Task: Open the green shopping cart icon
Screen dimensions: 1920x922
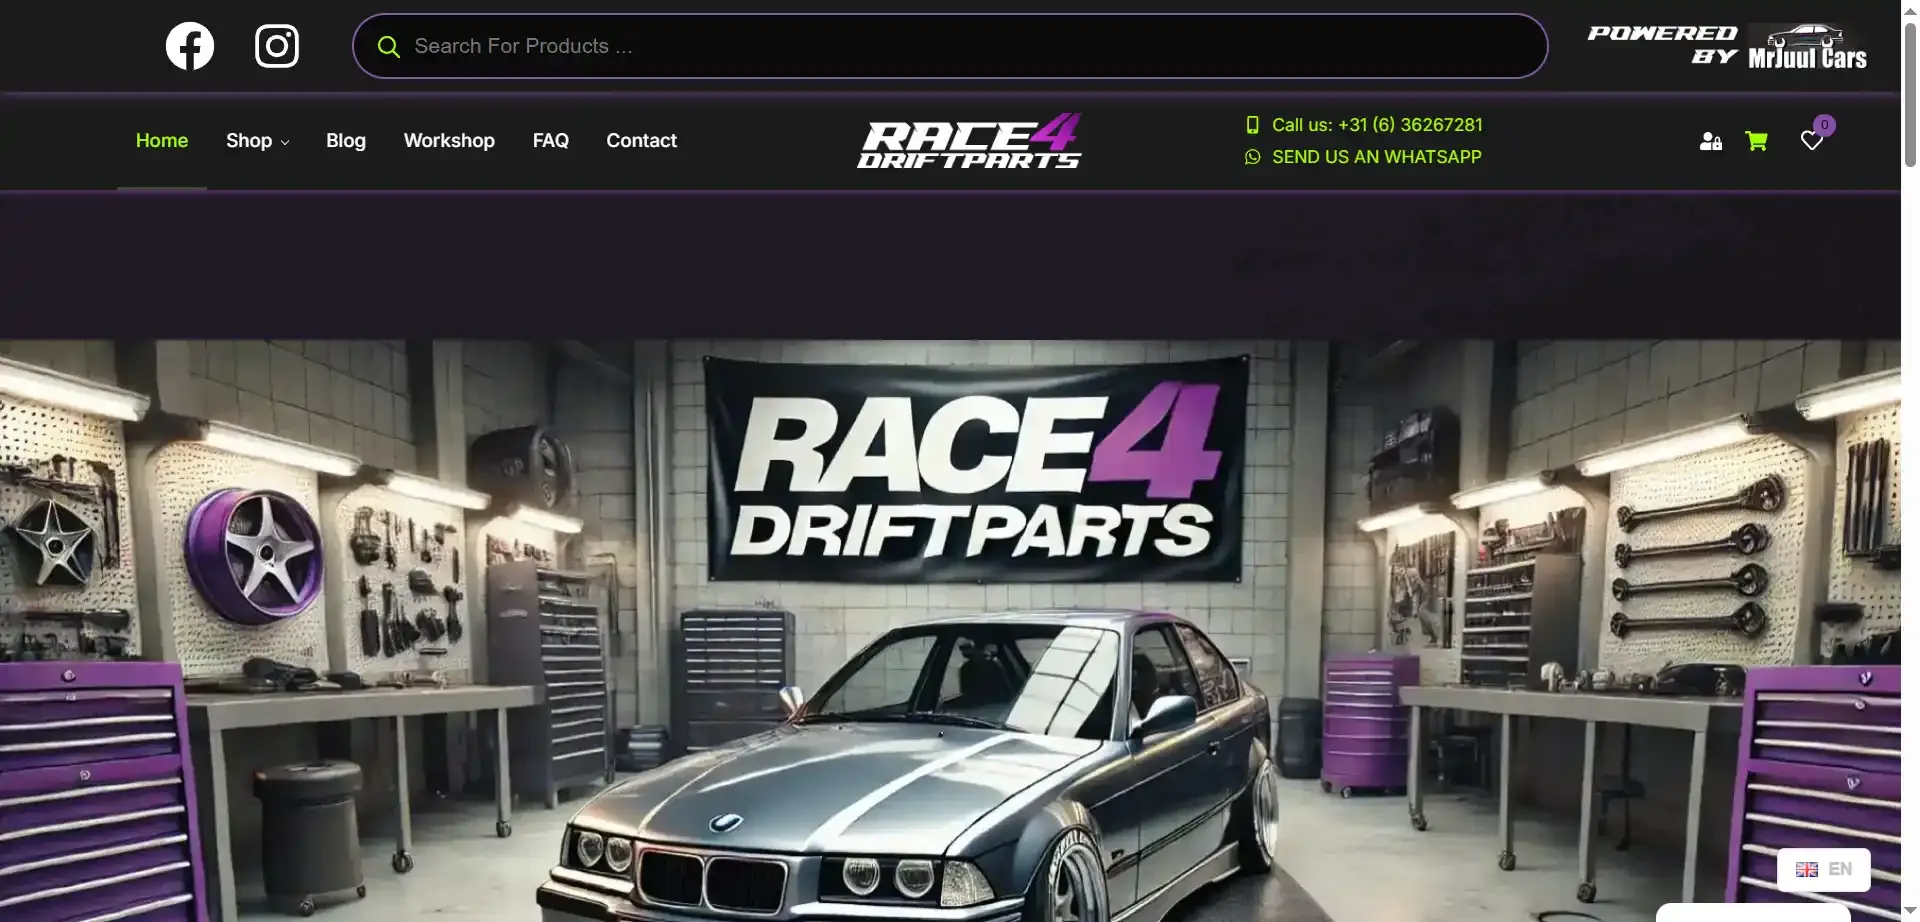Action: point(1756,141)
